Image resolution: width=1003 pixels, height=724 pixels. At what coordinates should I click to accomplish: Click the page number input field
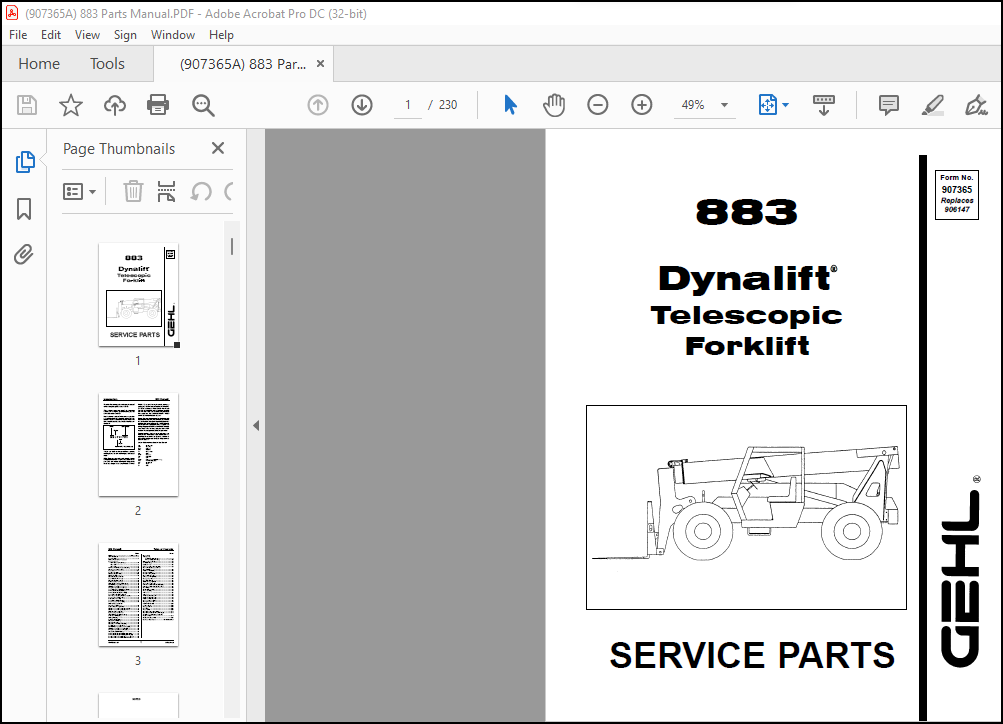click(408, 105)
